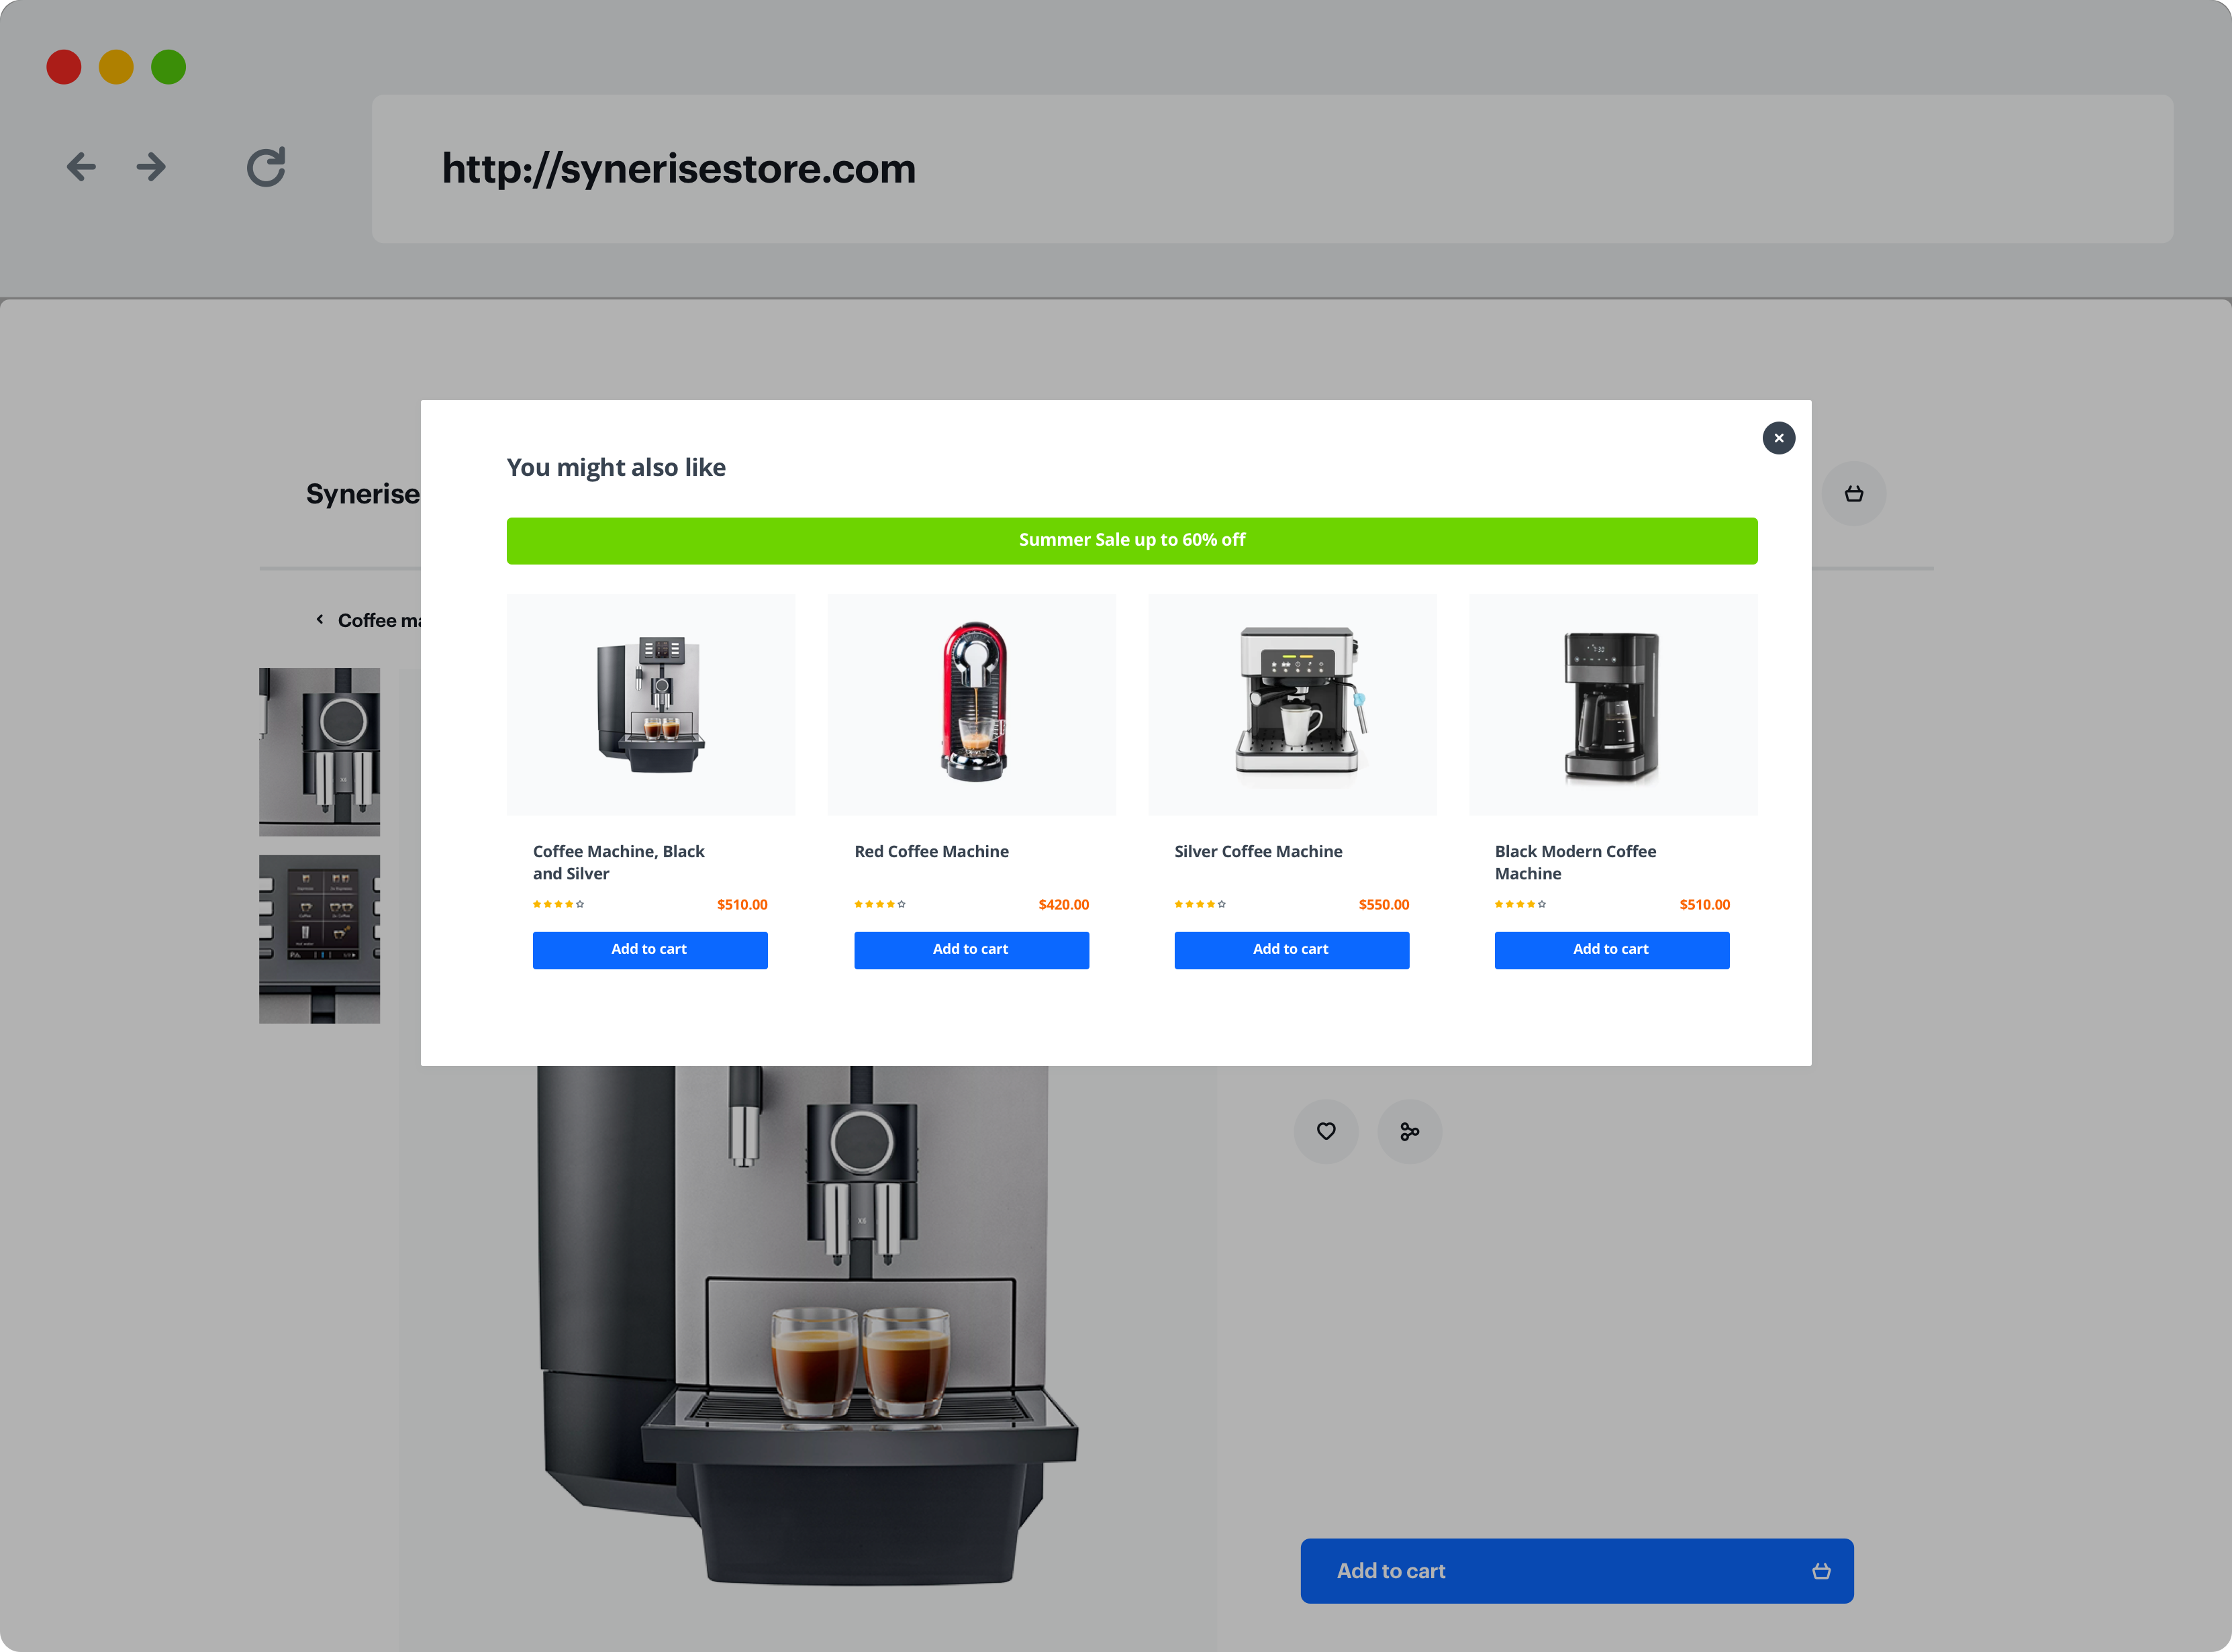Click the basket icon inside the large Add to cart button
Image resolution: width=2232 pixels, height=1652 pixels.
coord(1821,1570)
